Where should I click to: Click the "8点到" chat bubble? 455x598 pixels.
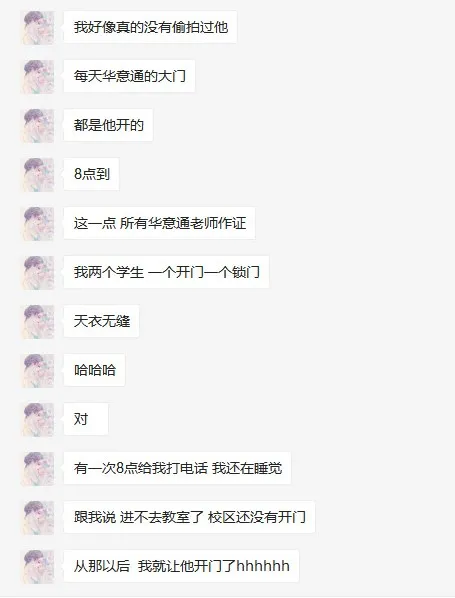(92, 174)
